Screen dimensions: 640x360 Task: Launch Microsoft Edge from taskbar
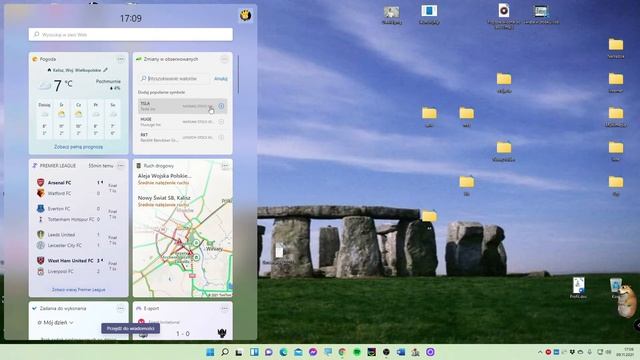click(x=283, y=352)
